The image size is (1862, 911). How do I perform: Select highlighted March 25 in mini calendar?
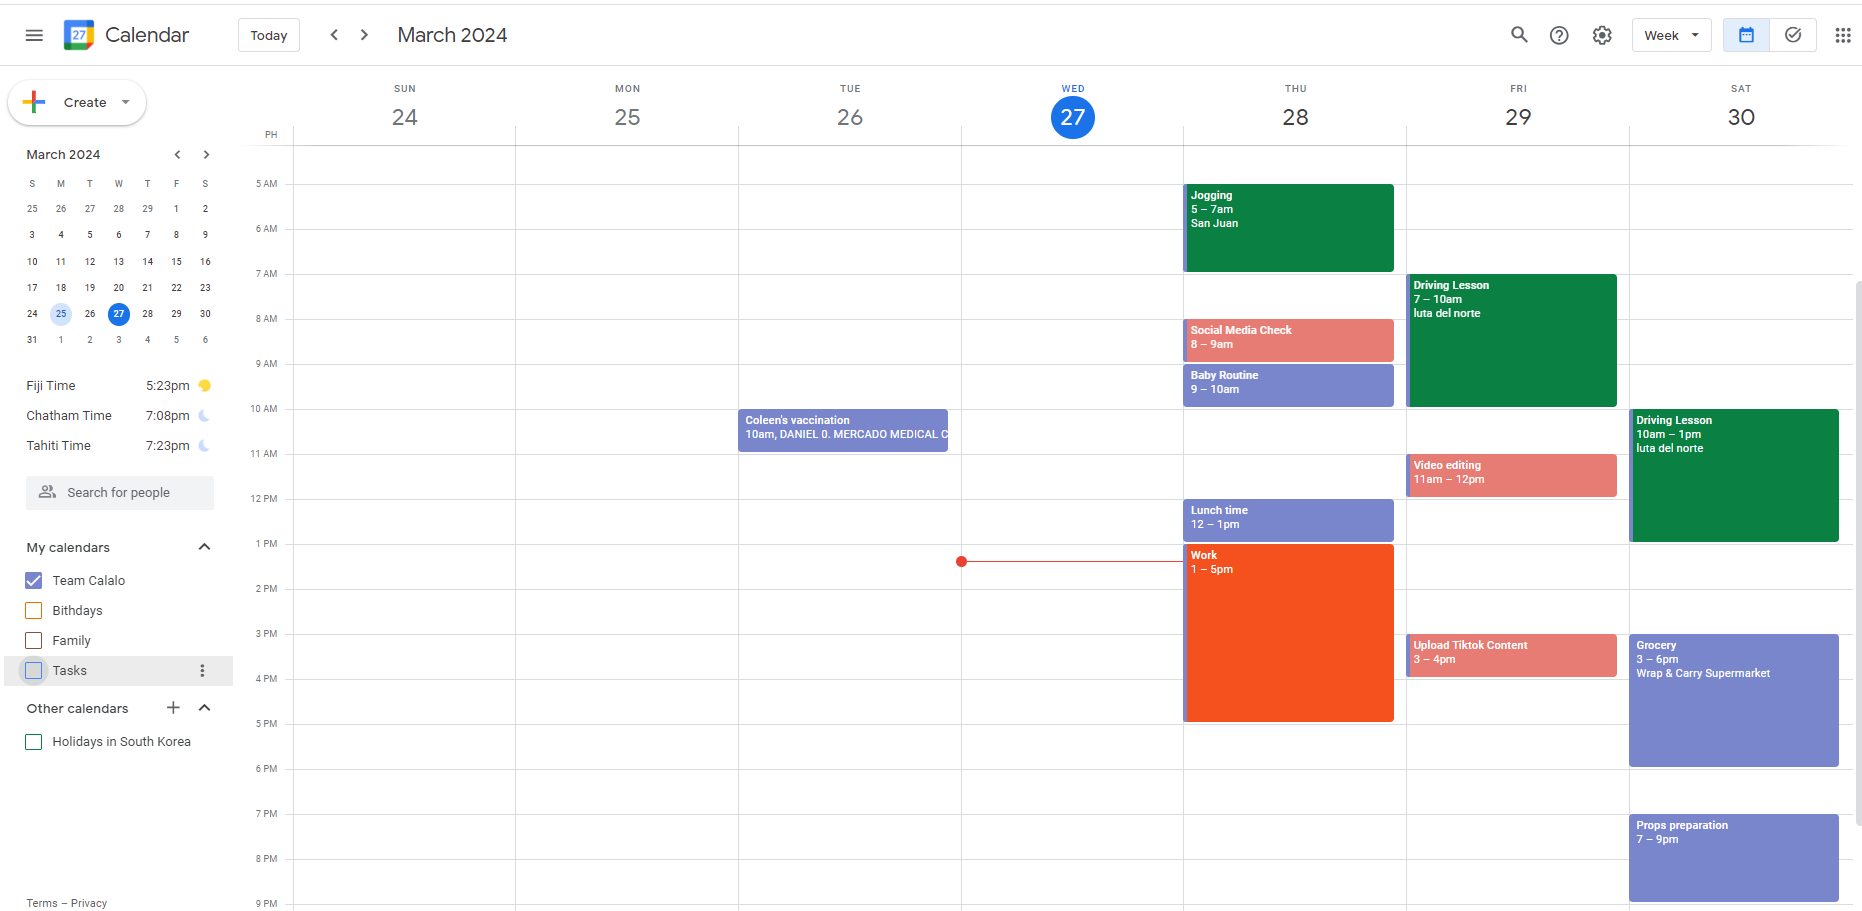[61, 314]
